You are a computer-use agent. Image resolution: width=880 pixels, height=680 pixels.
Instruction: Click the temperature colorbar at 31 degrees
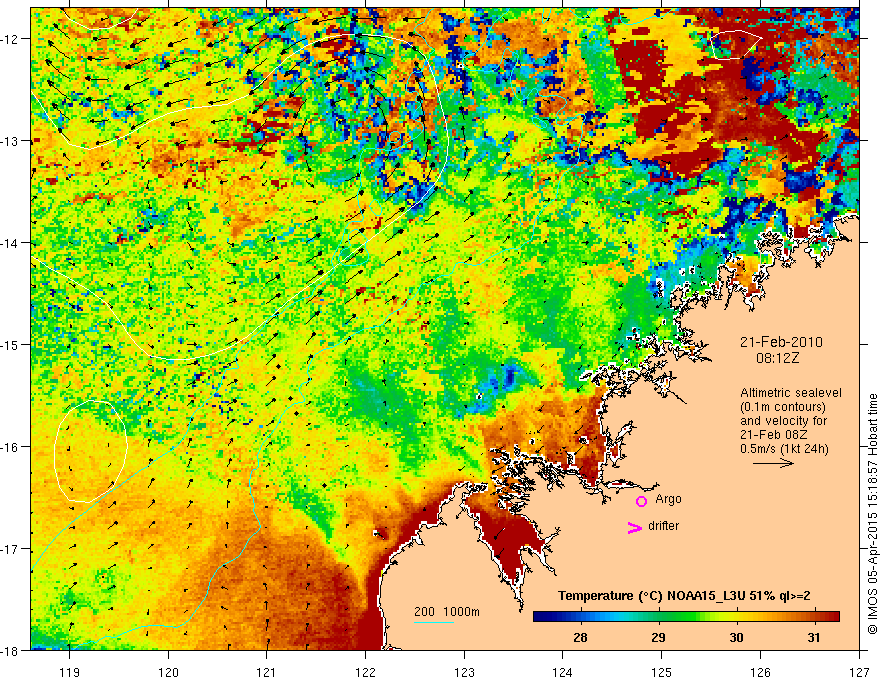pos(814,617)
